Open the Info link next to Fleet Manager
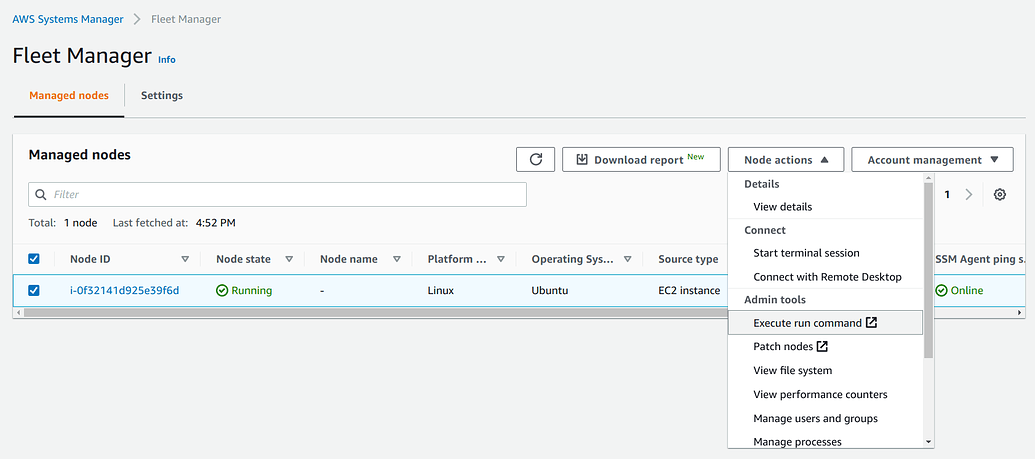 pyautogui.click(x=167, y=59)
